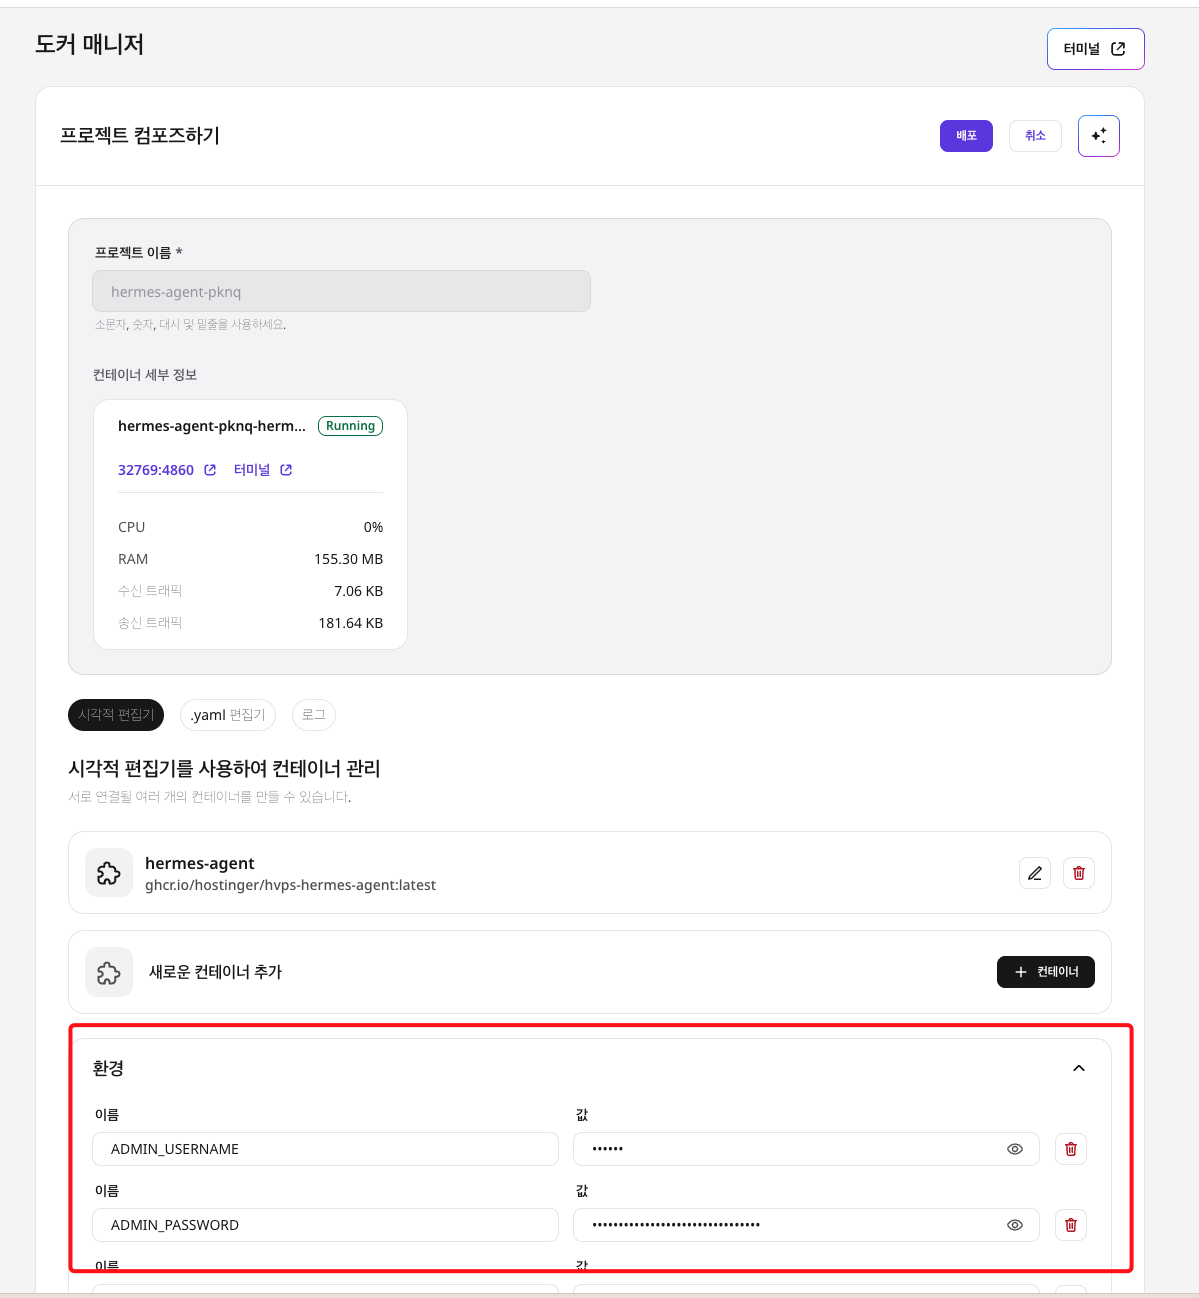
Task: Click the hermes-agent-pknq-herm... container name
Action: click(212, 426)
